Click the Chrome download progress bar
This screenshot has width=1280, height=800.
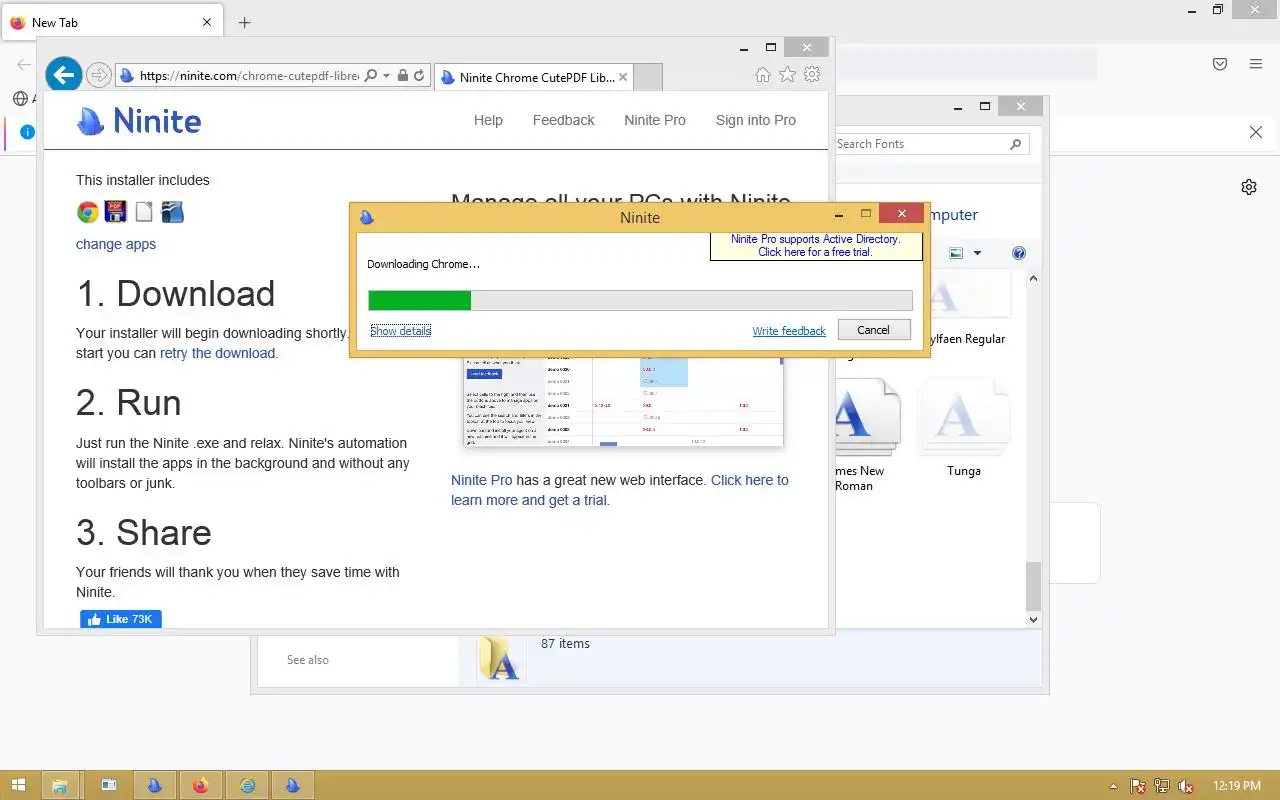[x=640, y=300]
